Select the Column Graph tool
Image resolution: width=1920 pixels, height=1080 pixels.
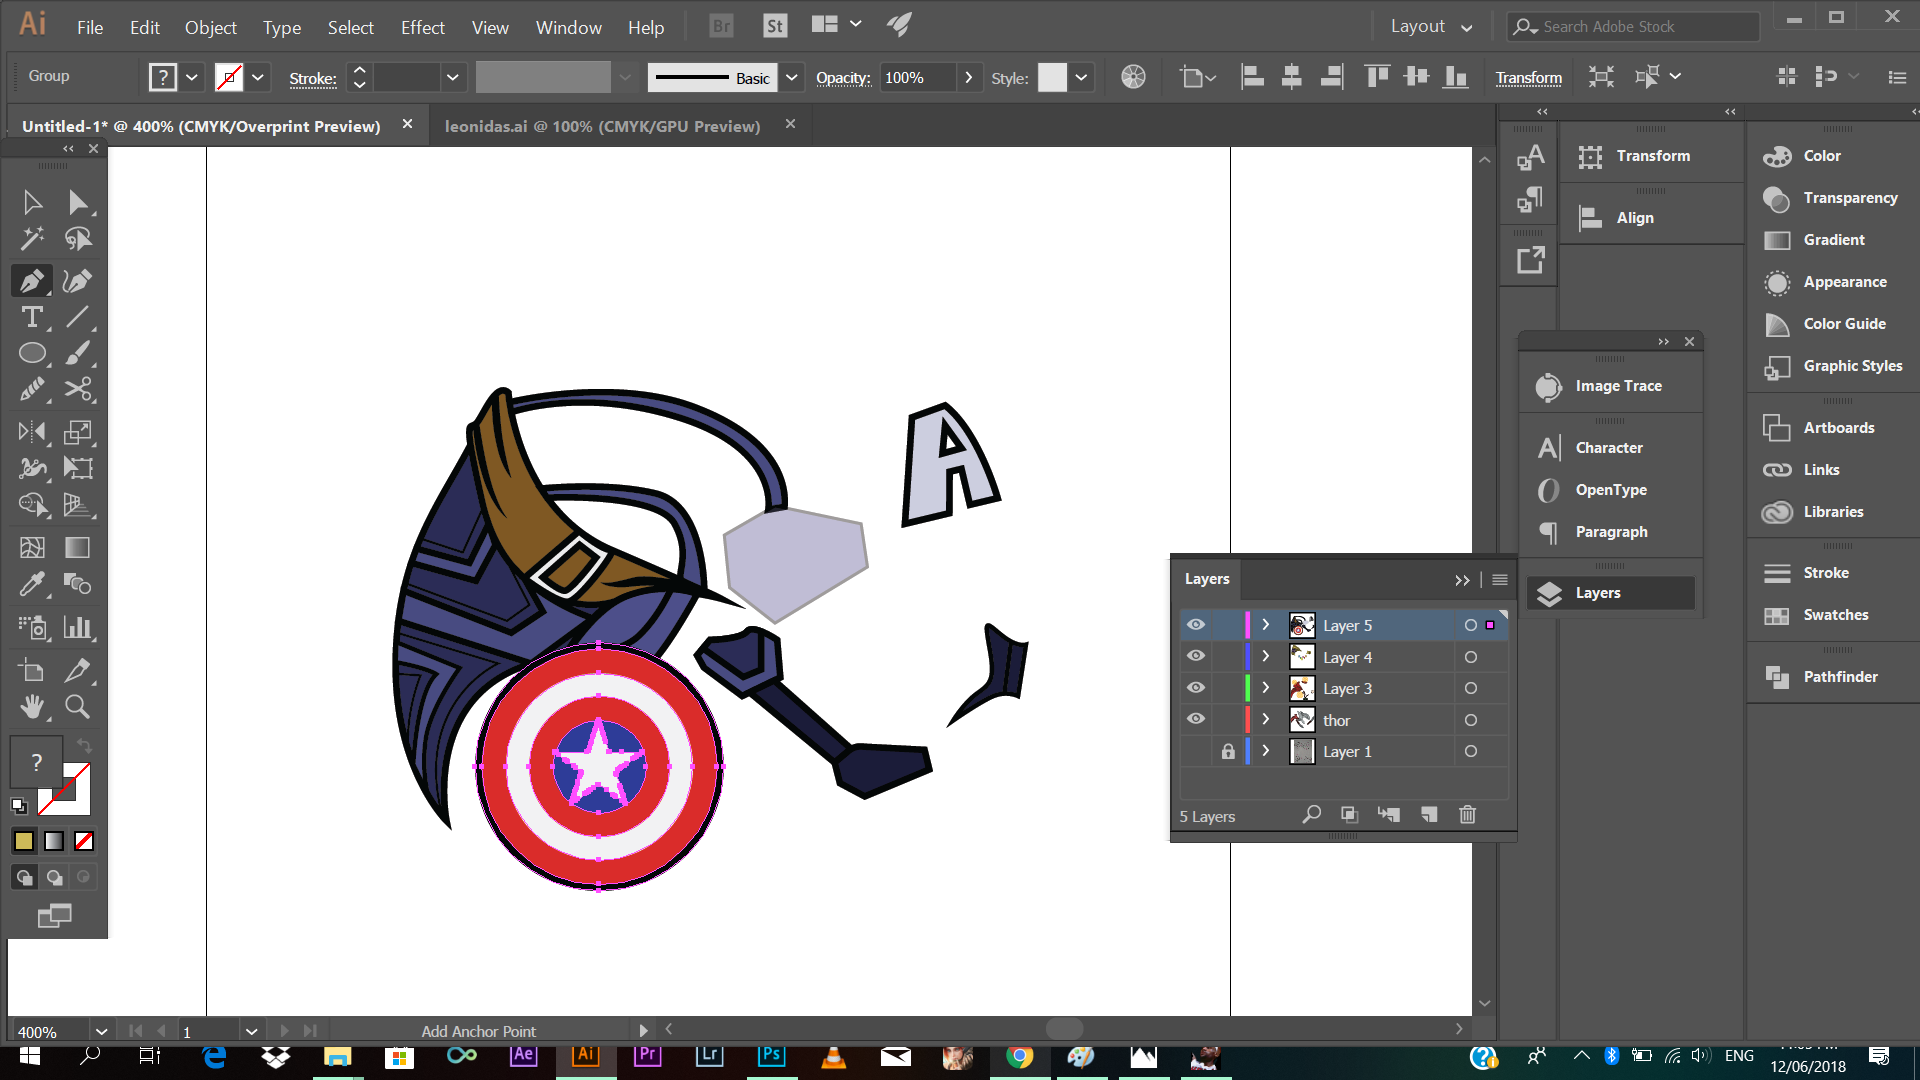tap(78, 627)
